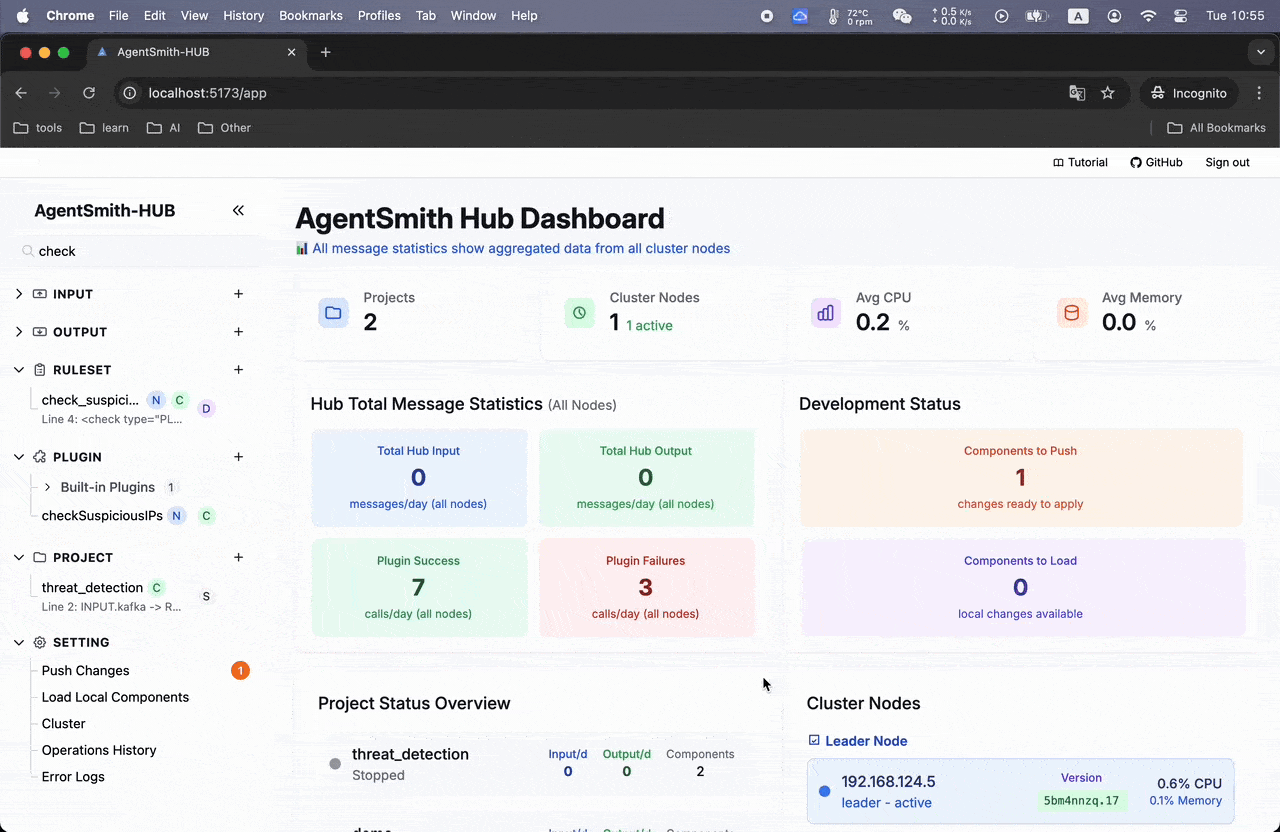Image resolution: width=1280 pixels, height=832 pixels.
Task: Expand the OUTPUT section
Action: click(19, 332)
